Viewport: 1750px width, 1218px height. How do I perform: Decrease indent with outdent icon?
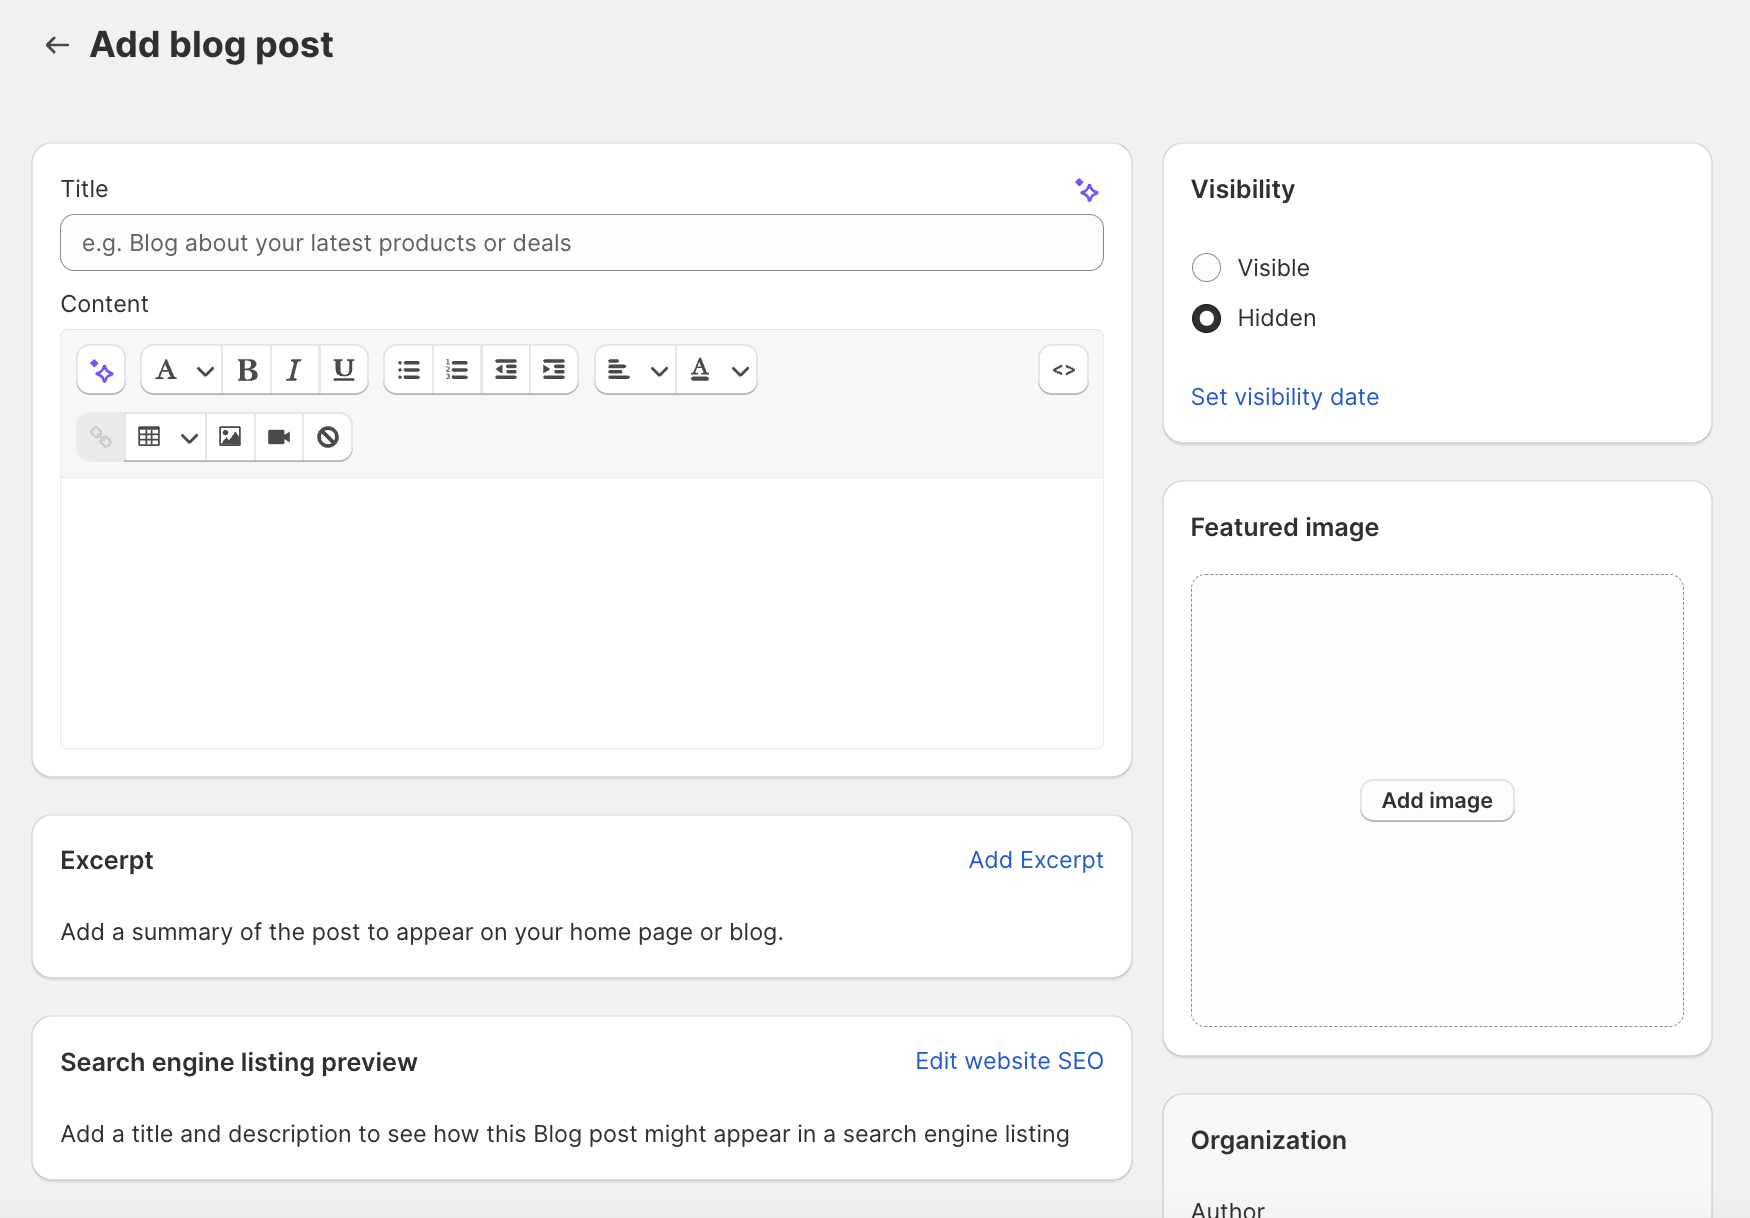click(506, 370)
